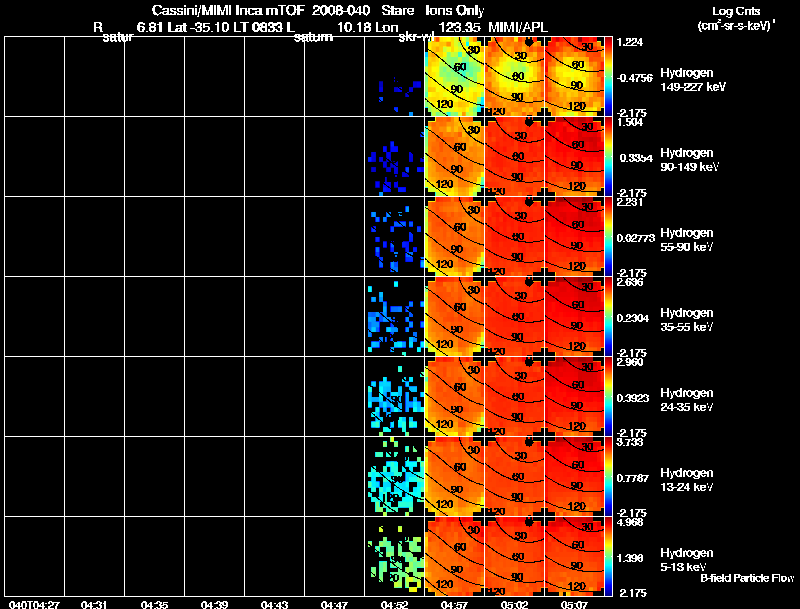The height and width of the screenshot is (609, 800).
Task: Click the color bar beside Hydrogen 5-13 keV
Action: 608,557
